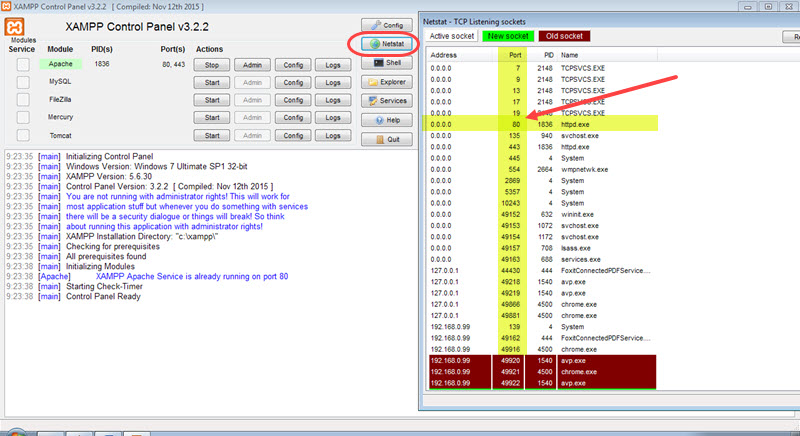Start the MySQL module
The image size is (800, 436).
212,83
